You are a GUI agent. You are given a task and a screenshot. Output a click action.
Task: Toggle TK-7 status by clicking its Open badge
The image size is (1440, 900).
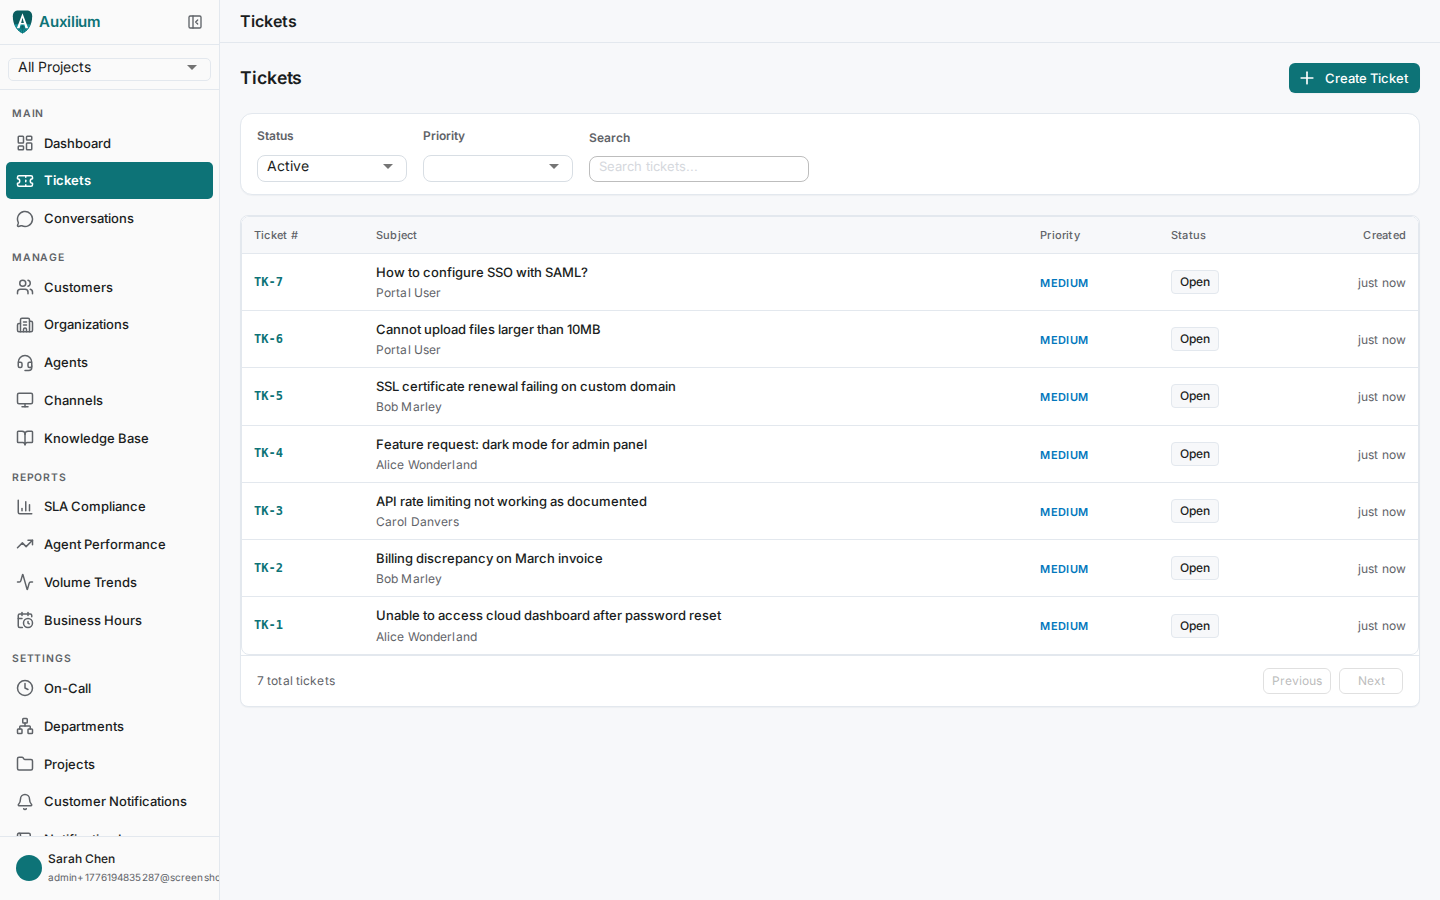(1194, 281)
